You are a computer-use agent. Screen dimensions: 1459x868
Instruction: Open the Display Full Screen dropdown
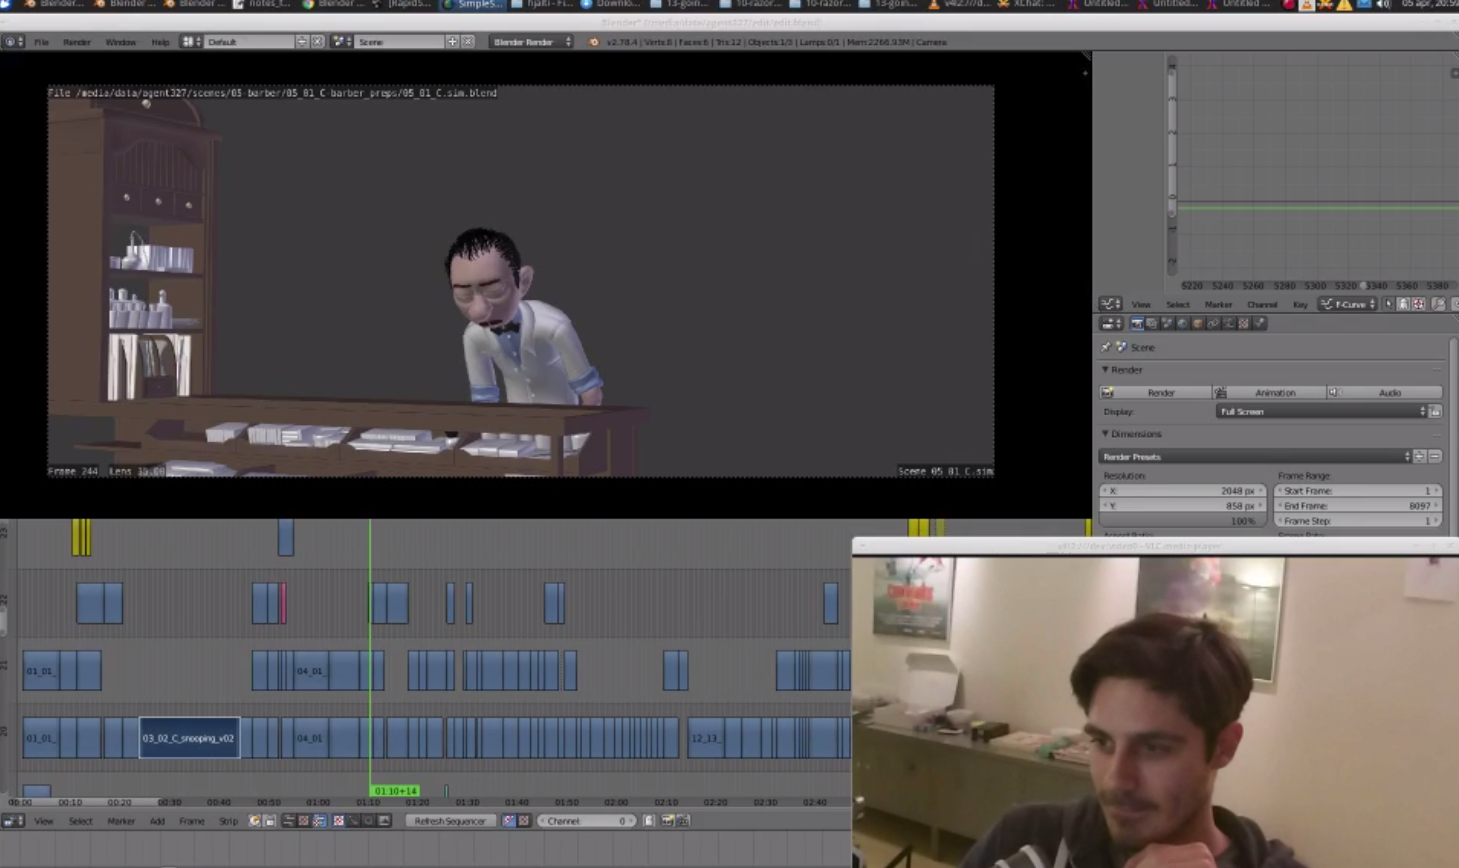pyautogui.click(x=1321, y=412)
